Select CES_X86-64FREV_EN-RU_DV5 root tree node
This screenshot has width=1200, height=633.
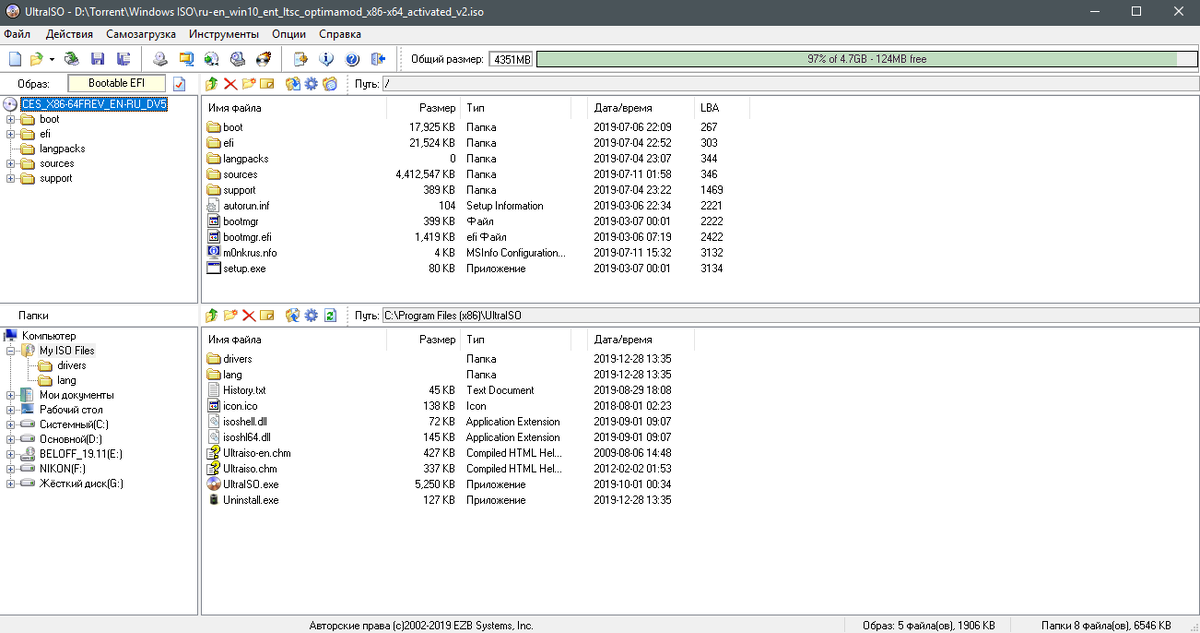(93, 104)
